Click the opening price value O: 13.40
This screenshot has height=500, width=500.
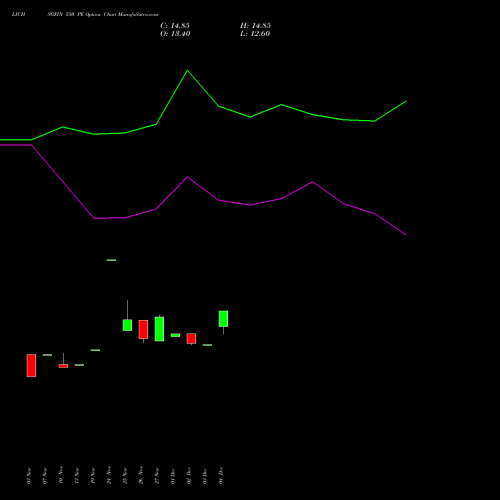175,34
